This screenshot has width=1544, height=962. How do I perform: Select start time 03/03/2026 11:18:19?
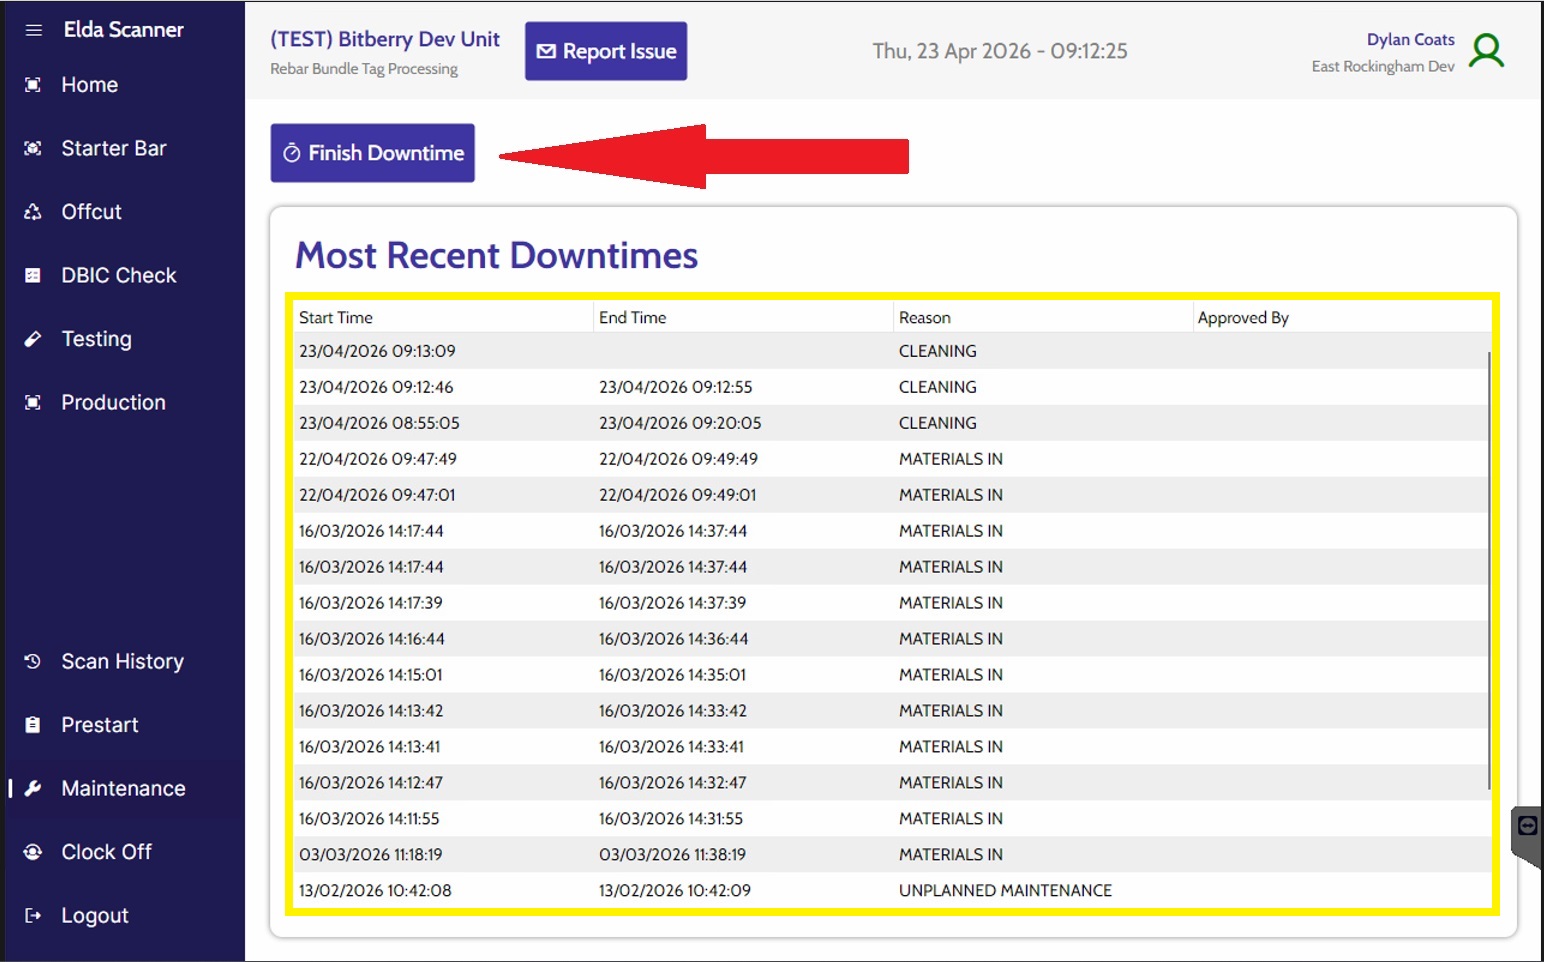371,855
